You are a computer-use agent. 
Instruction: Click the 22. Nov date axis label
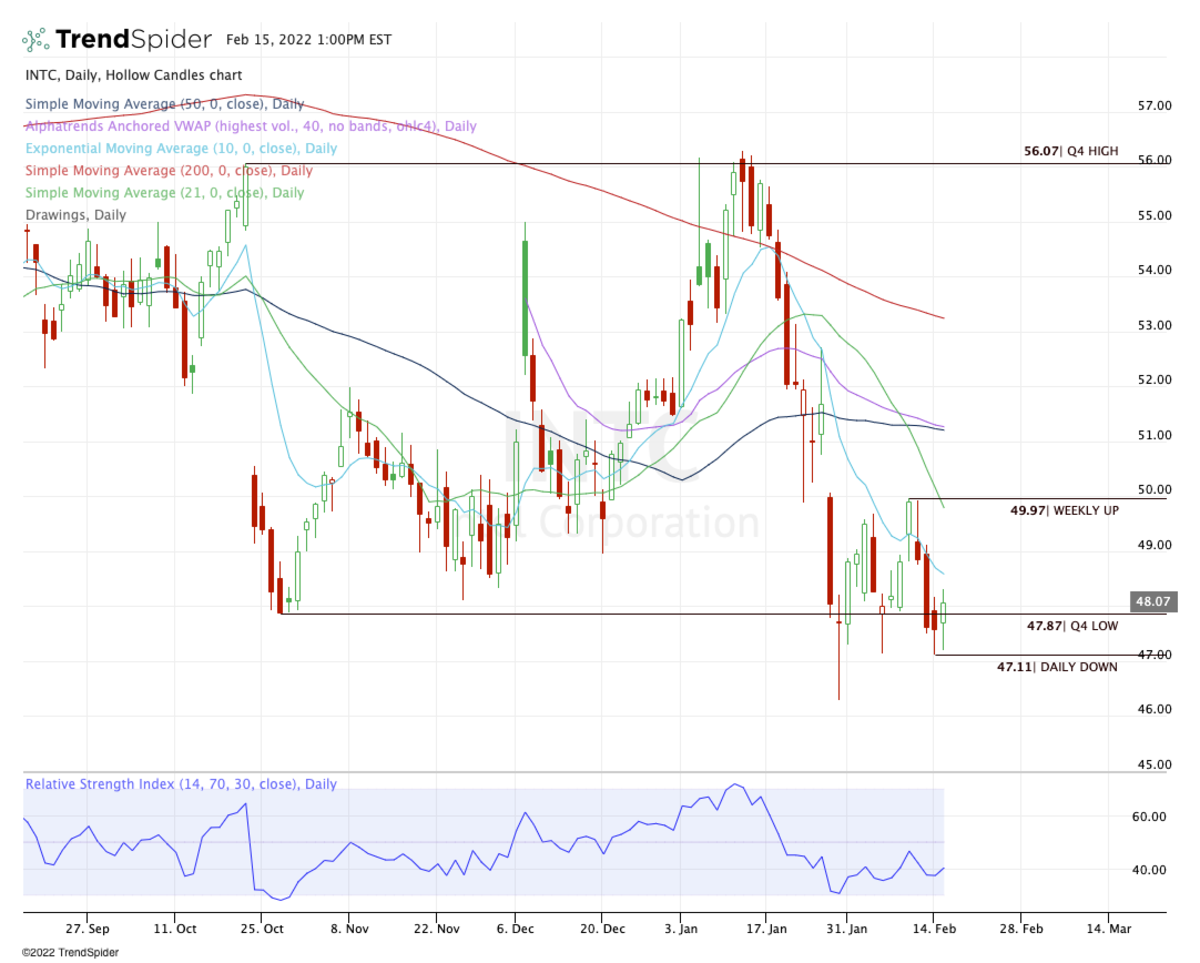pyautogui.click(x=435, y=929)
